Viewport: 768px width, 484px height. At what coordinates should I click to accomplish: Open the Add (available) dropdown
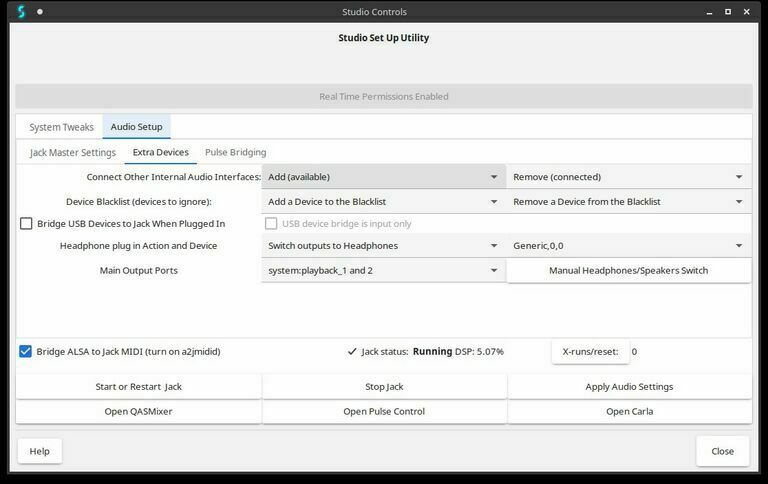(x=384, y=177)
